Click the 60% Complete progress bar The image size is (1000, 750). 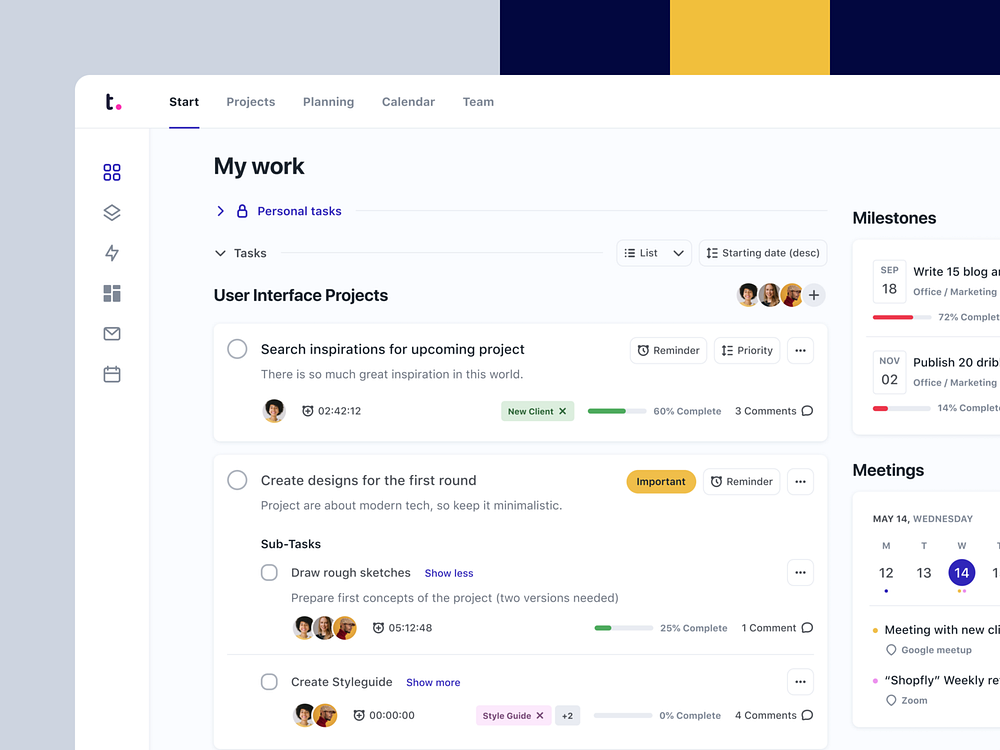616,410
